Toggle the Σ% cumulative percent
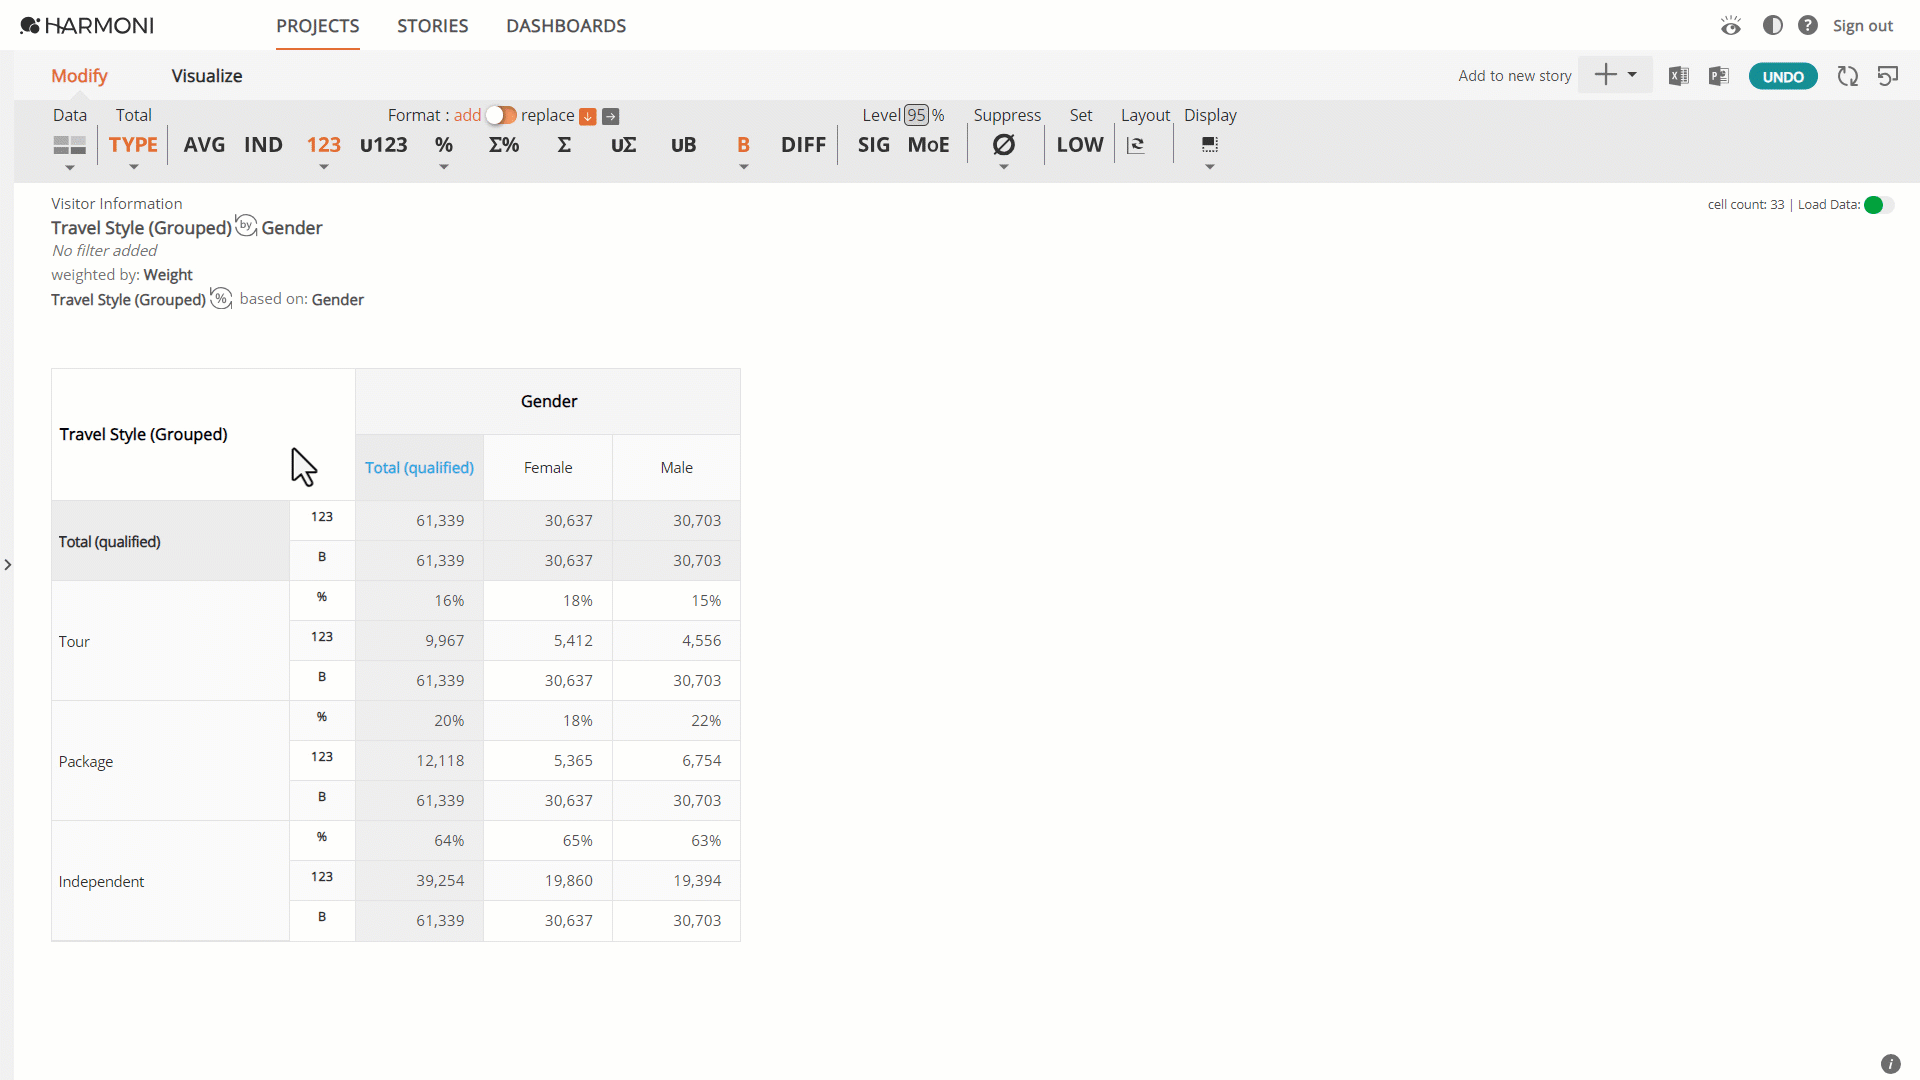Image resolution: width=1920 pixels, height=1080 pixels. (x=504, y=145)
